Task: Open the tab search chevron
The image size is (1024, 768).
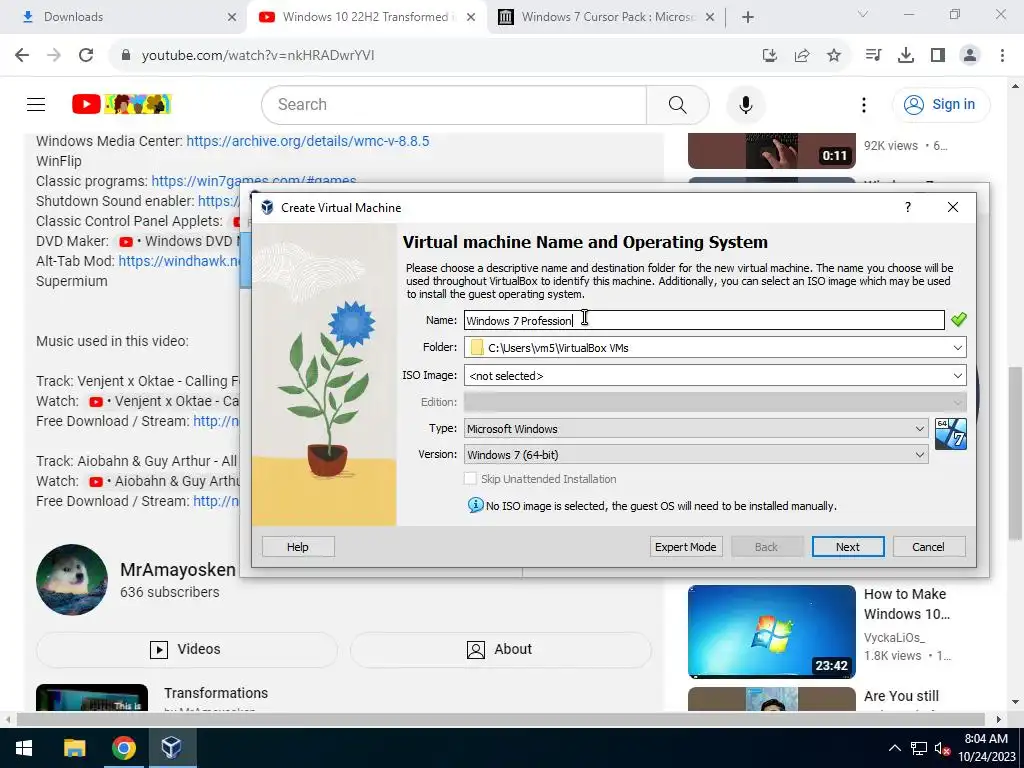Action: (863, 14)
